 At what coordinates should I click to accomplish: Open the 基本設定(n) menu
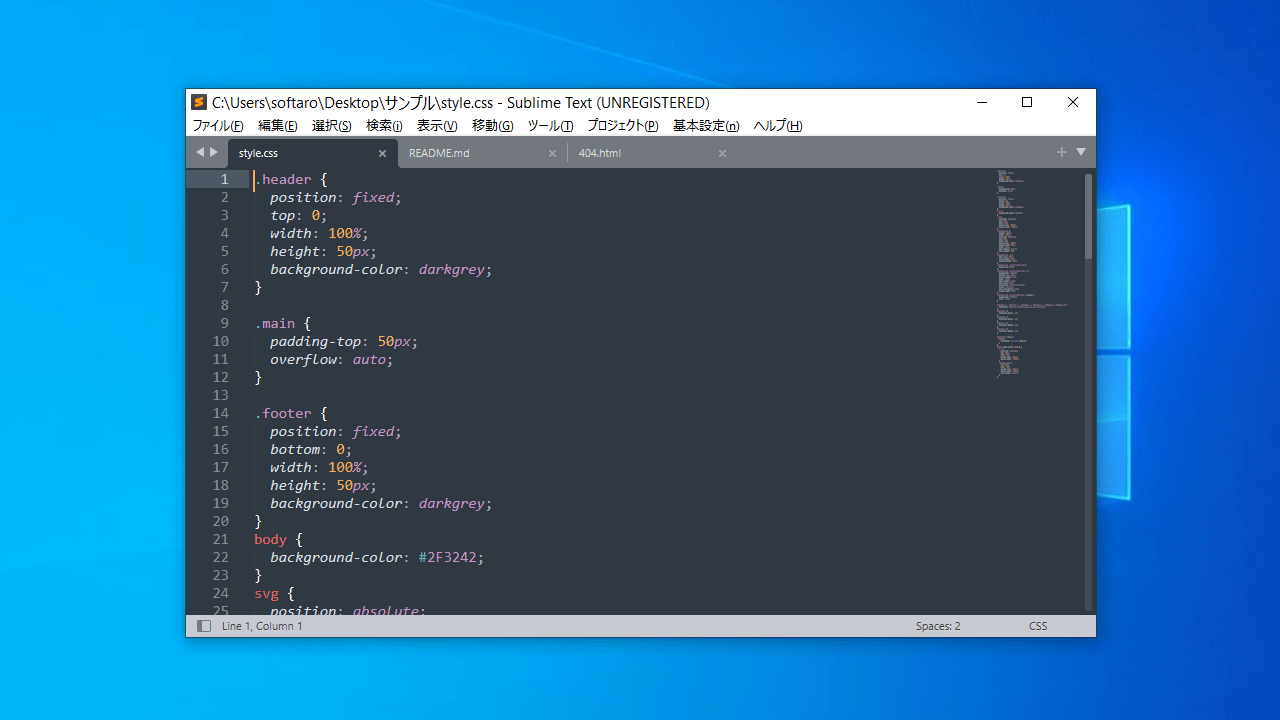point(706,126)
